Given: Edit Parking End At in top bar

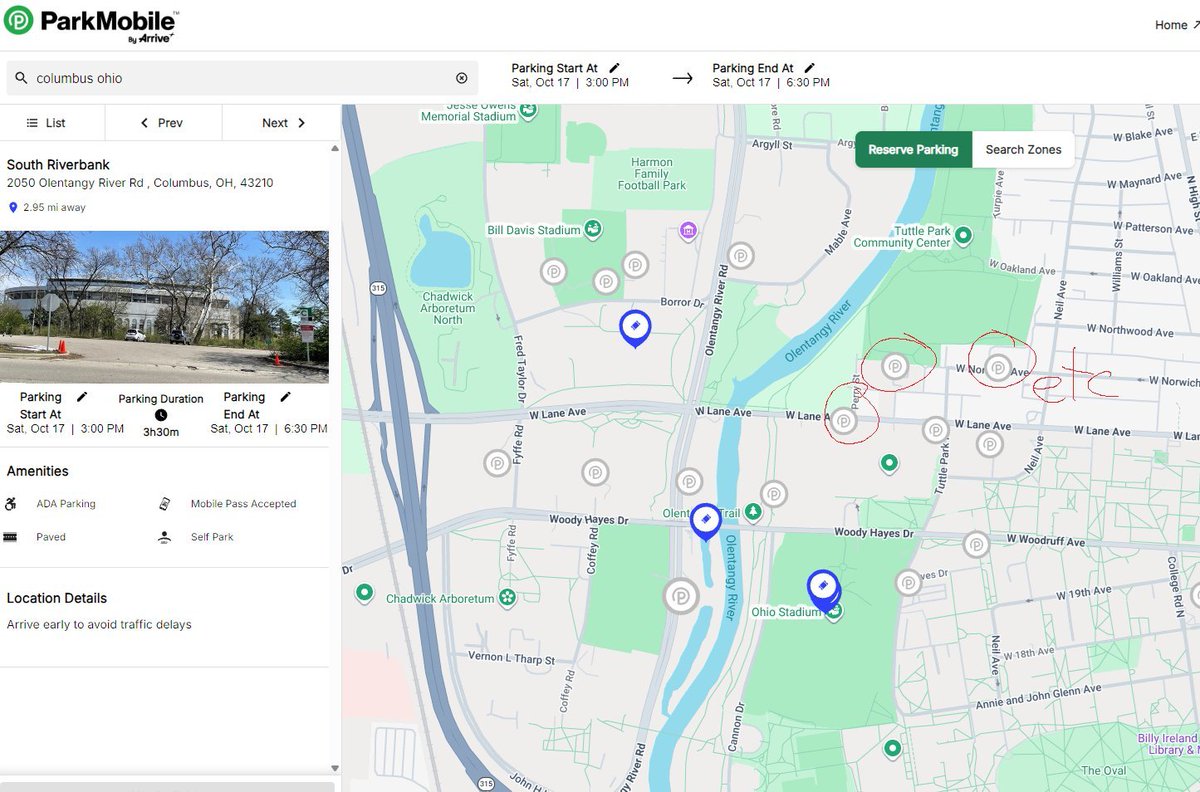Looking at the screenshot, I should [810, 68].
